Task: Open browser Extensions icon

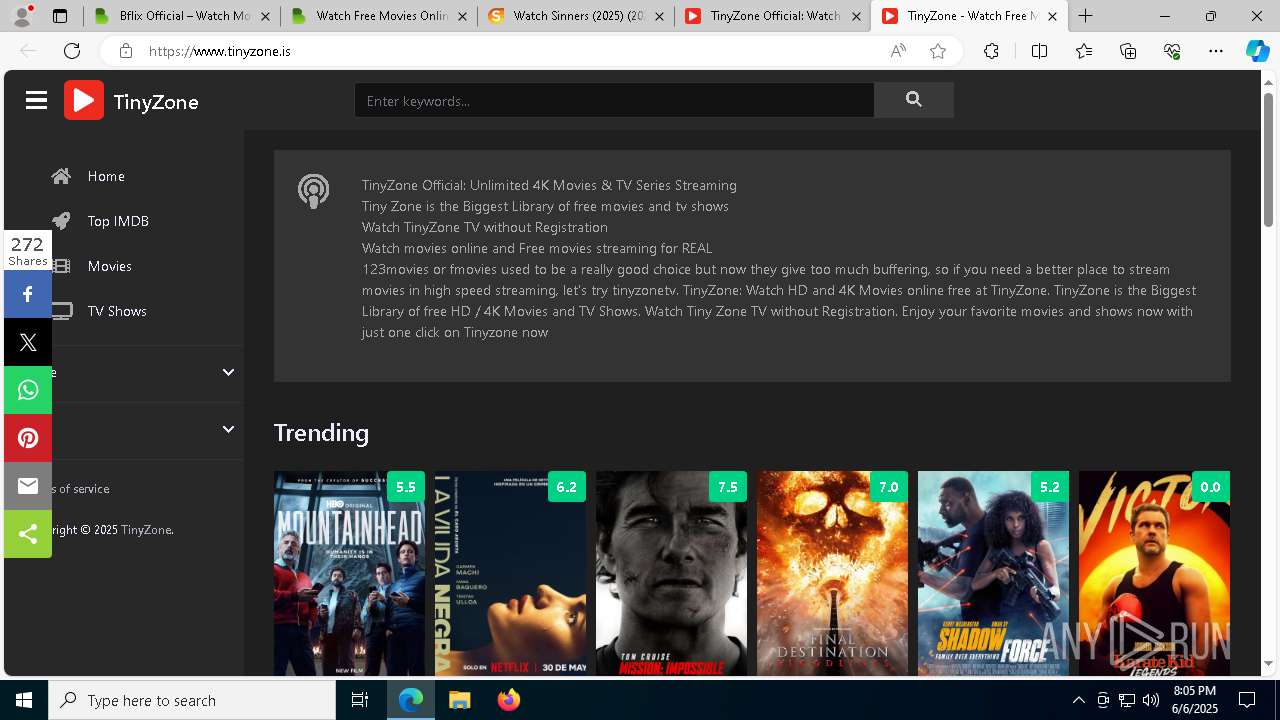Action: click(991, 51)
